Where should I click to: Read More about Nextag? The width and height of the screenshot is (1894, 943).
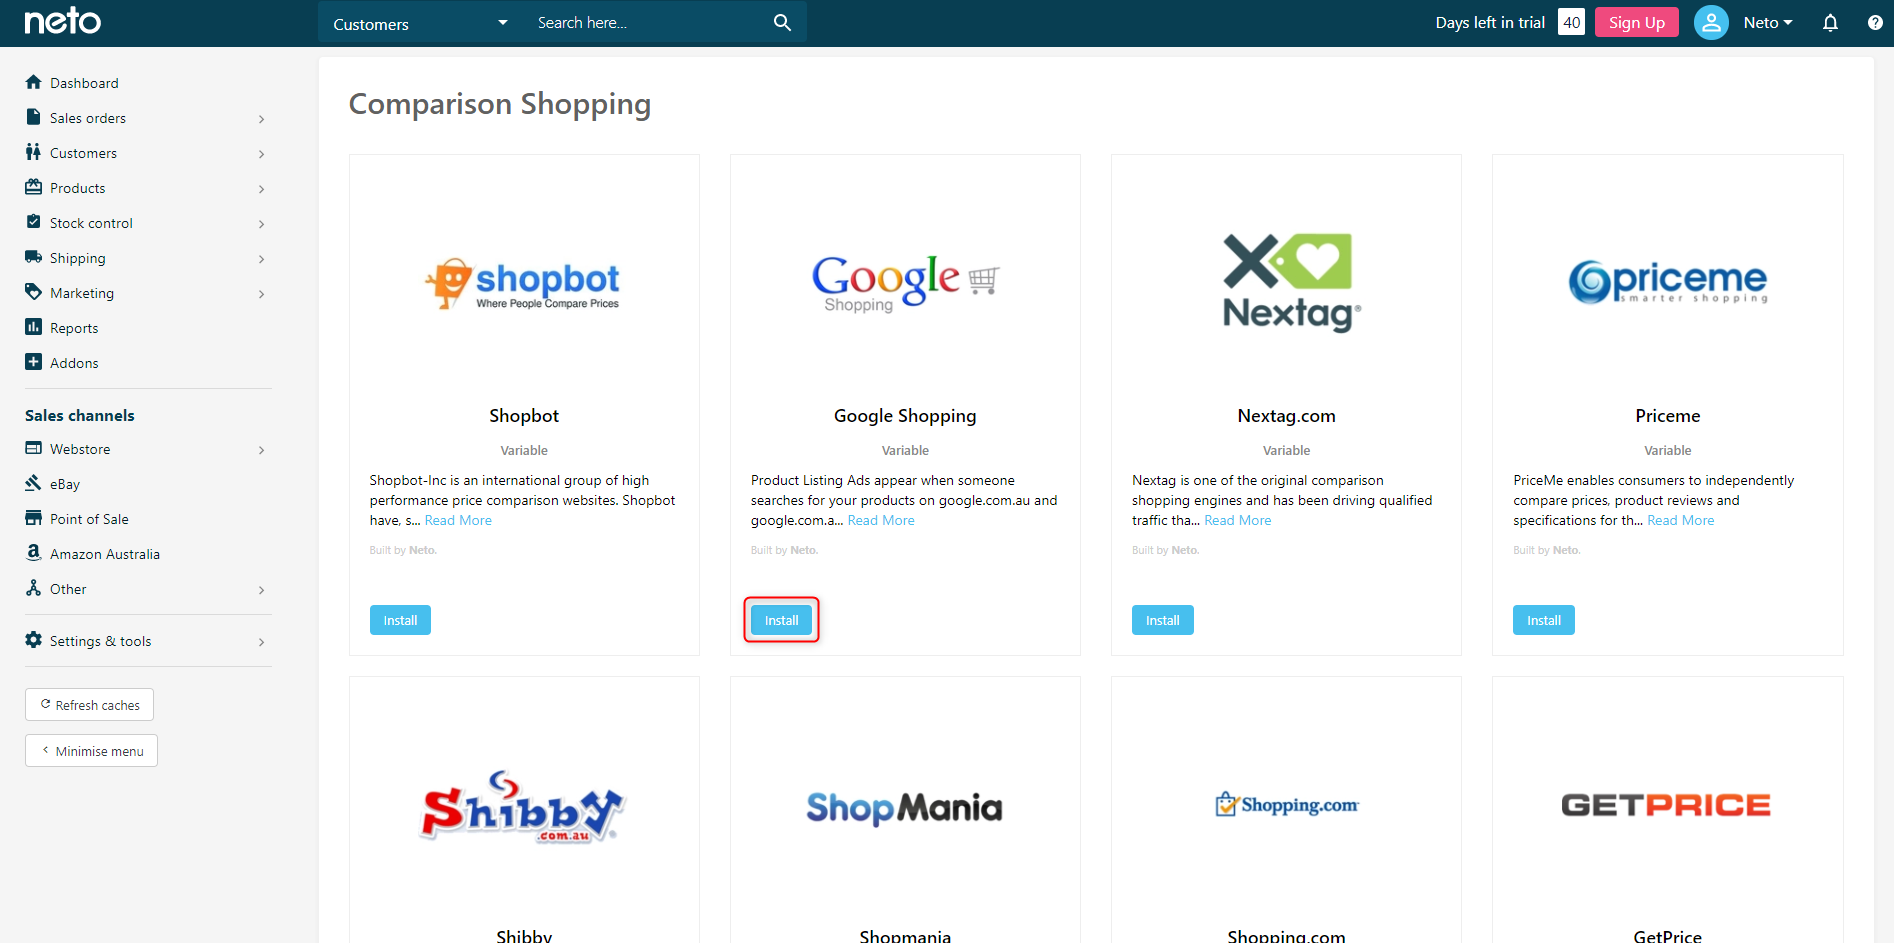click(x=1238, y=520)
